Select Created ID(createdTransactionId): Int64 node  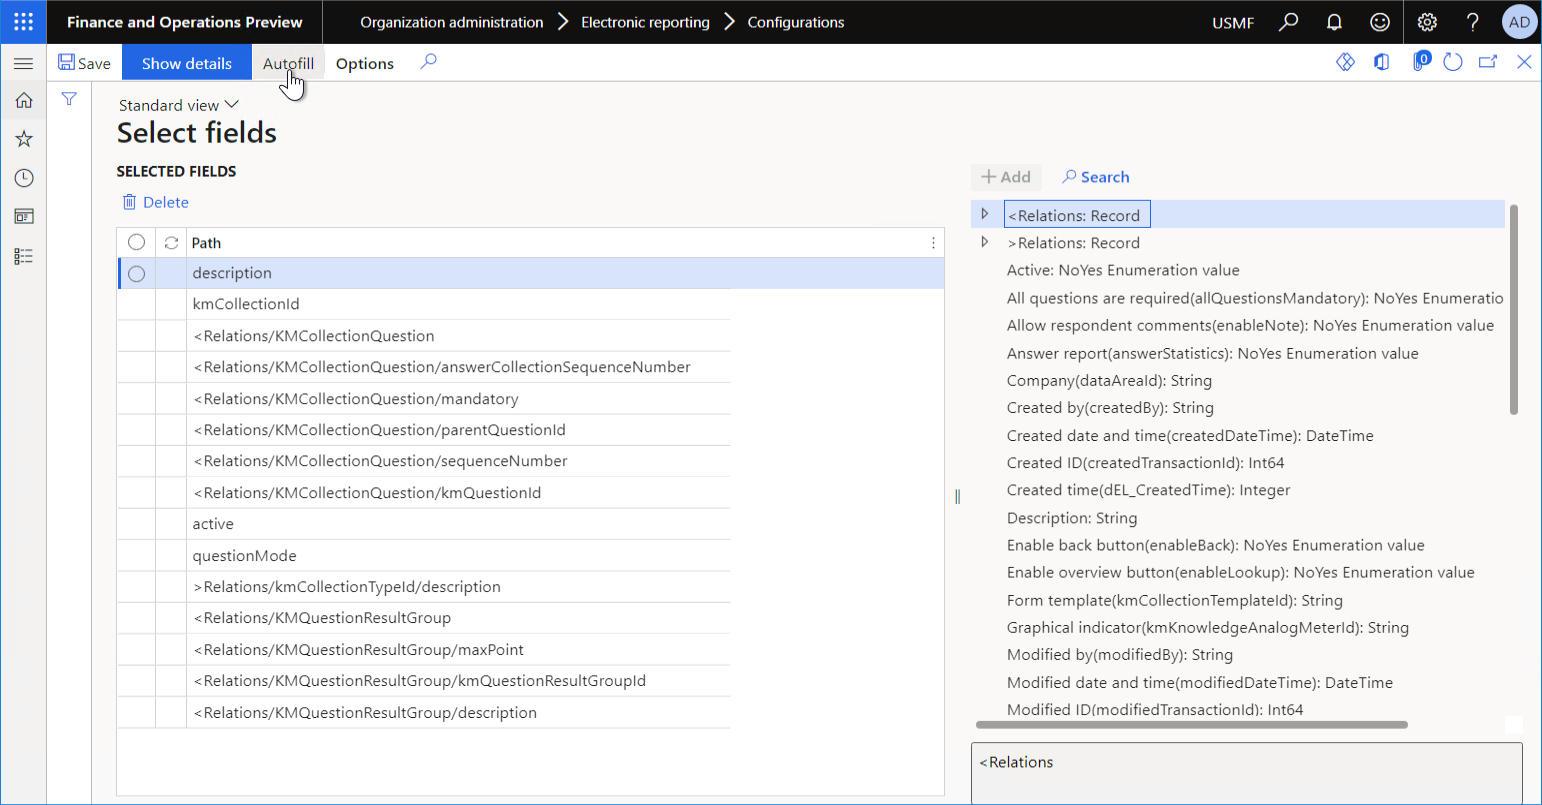coord(1146,463)
